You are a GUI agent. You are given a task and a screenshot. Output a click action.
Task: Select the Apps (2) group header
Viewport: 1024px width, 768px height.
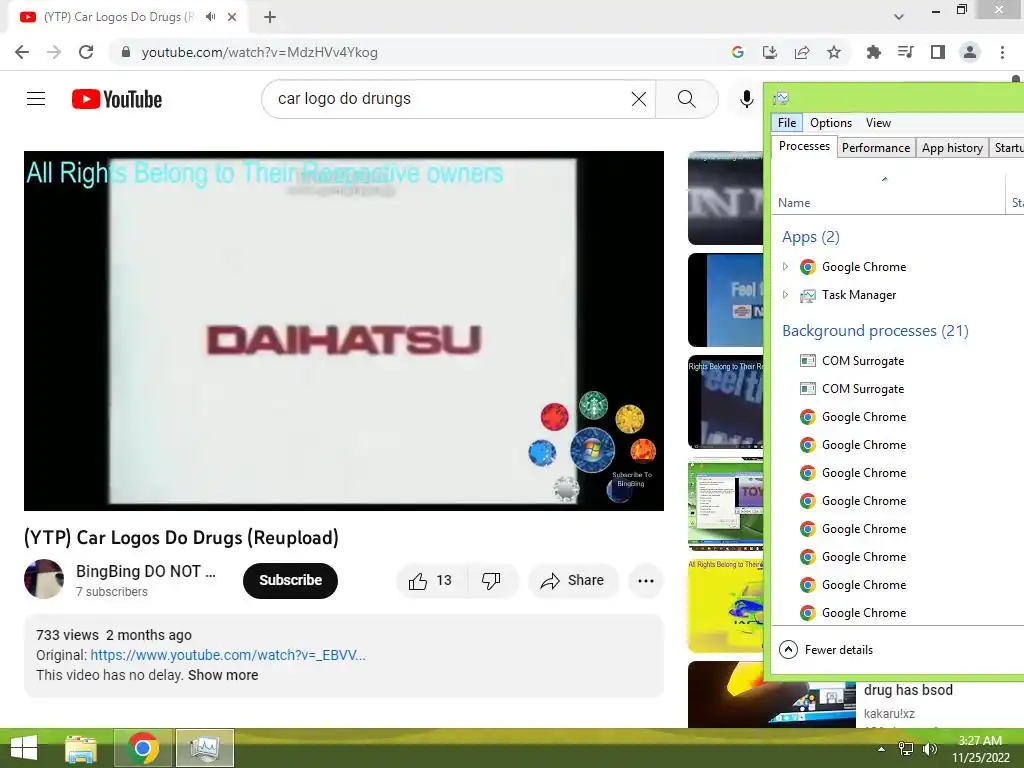click(x=810, y=237)
